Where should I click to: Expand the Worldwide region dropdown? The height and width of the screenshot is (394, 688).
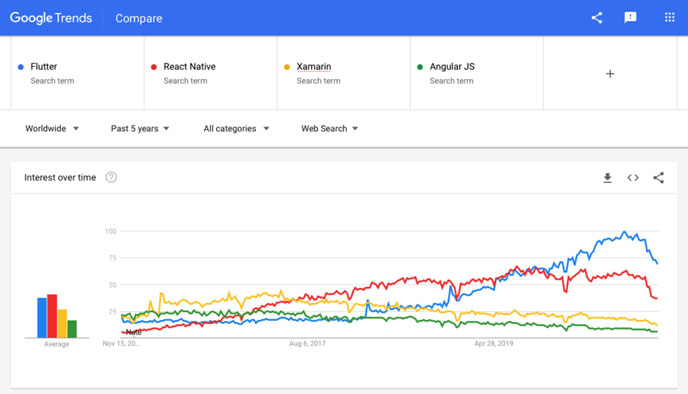(52, 129)
